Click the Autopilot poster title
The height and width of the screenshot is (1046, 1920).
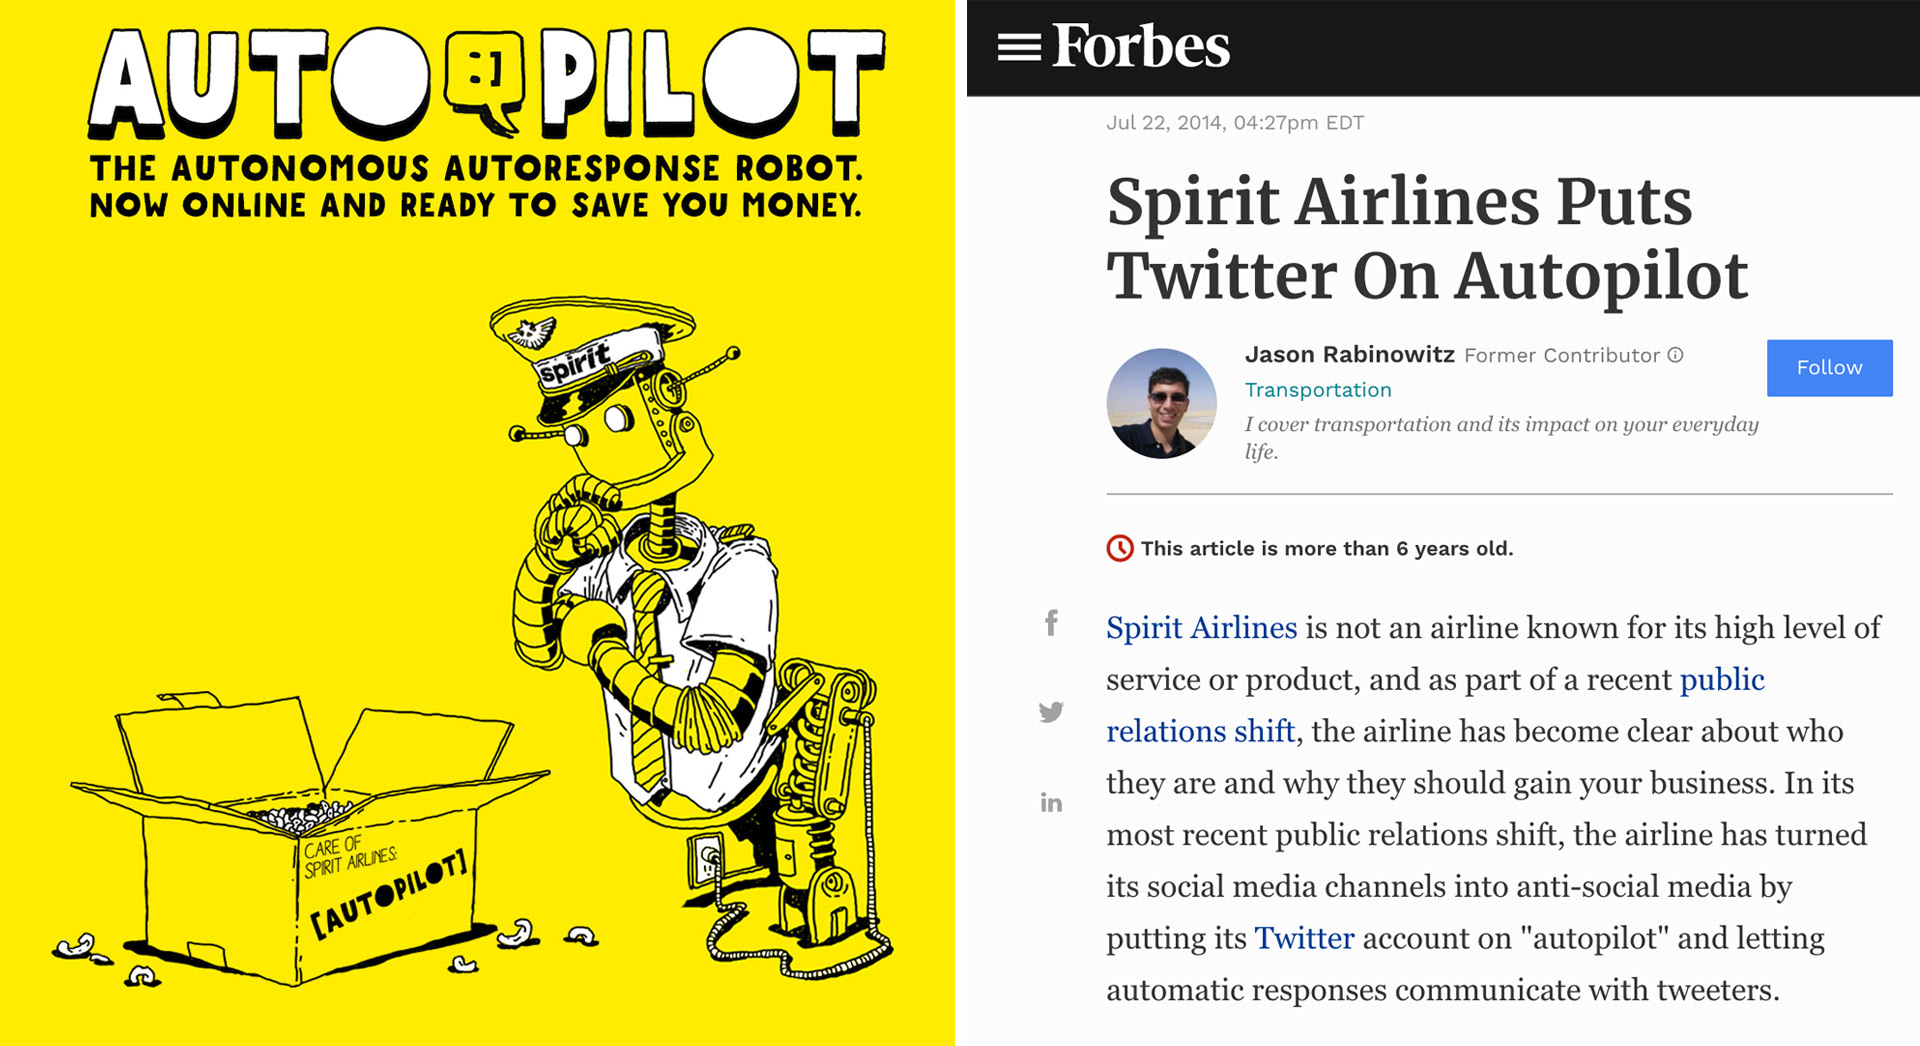click(487, 82)
